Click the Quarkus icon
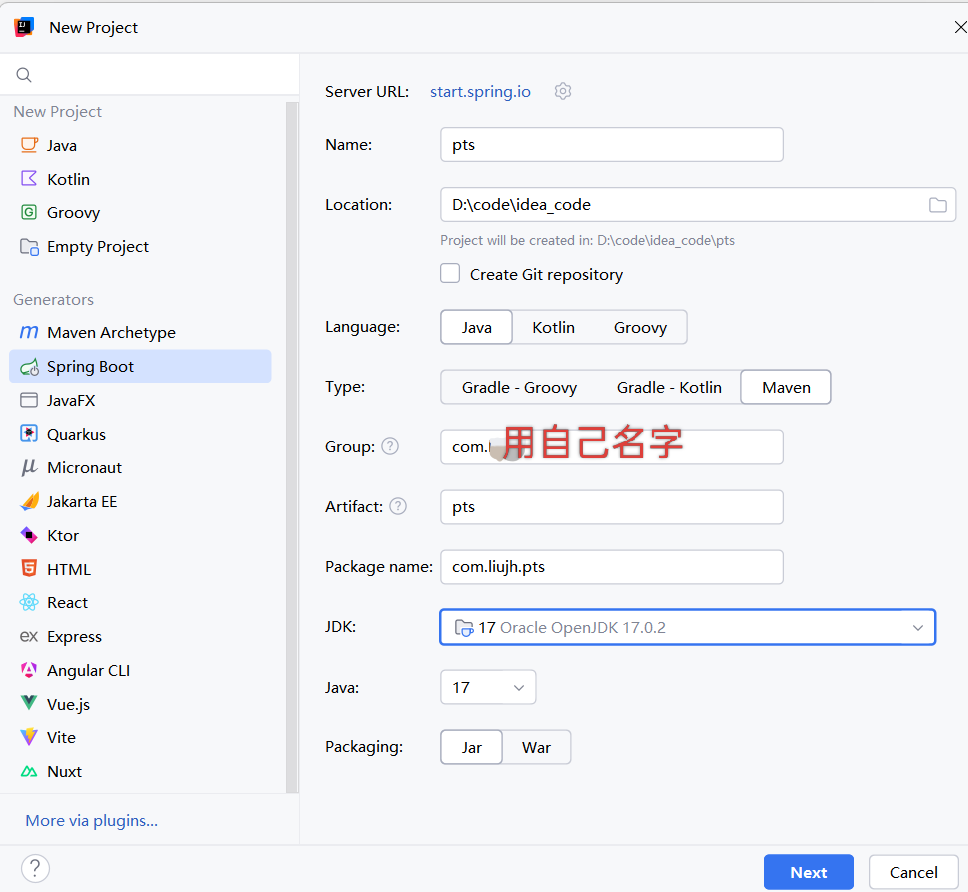Viewport: 968px width, 892px height. click(29, 433)
